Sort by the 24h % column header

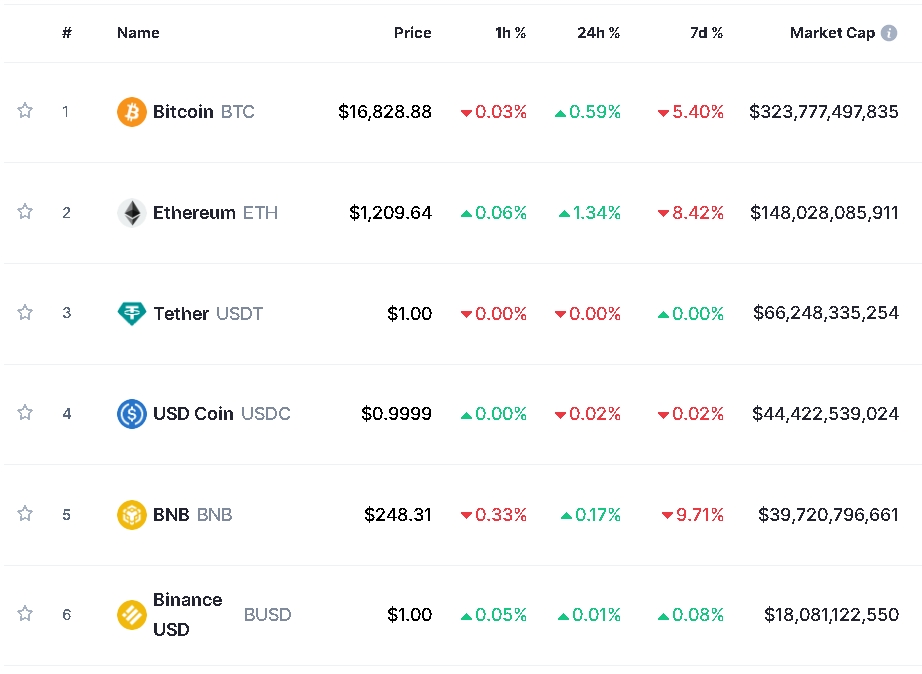[598, 33]
